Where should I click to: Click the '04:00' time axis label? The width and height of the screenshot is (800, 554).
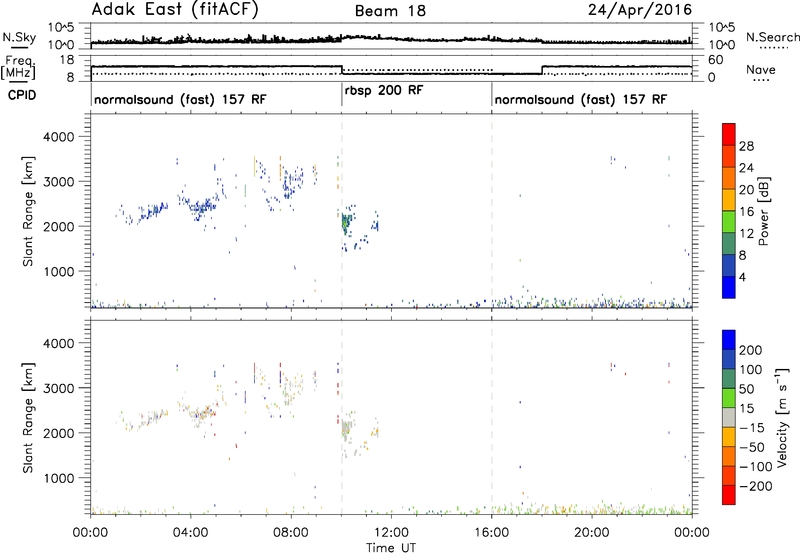[191, 533]
